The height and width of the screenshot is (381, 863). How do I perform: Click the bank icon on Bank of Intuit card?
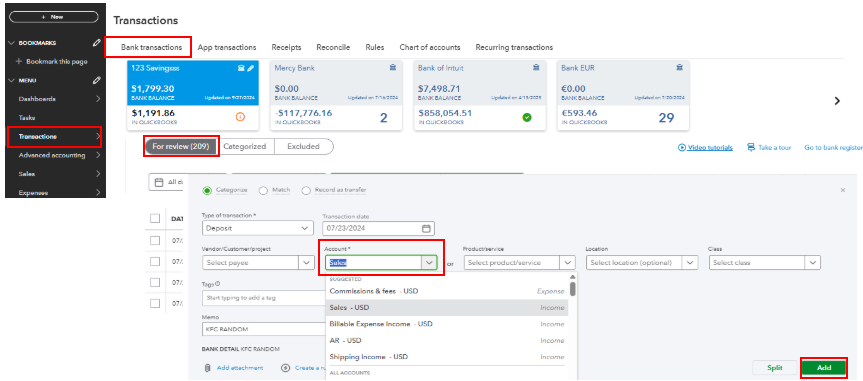536,68
